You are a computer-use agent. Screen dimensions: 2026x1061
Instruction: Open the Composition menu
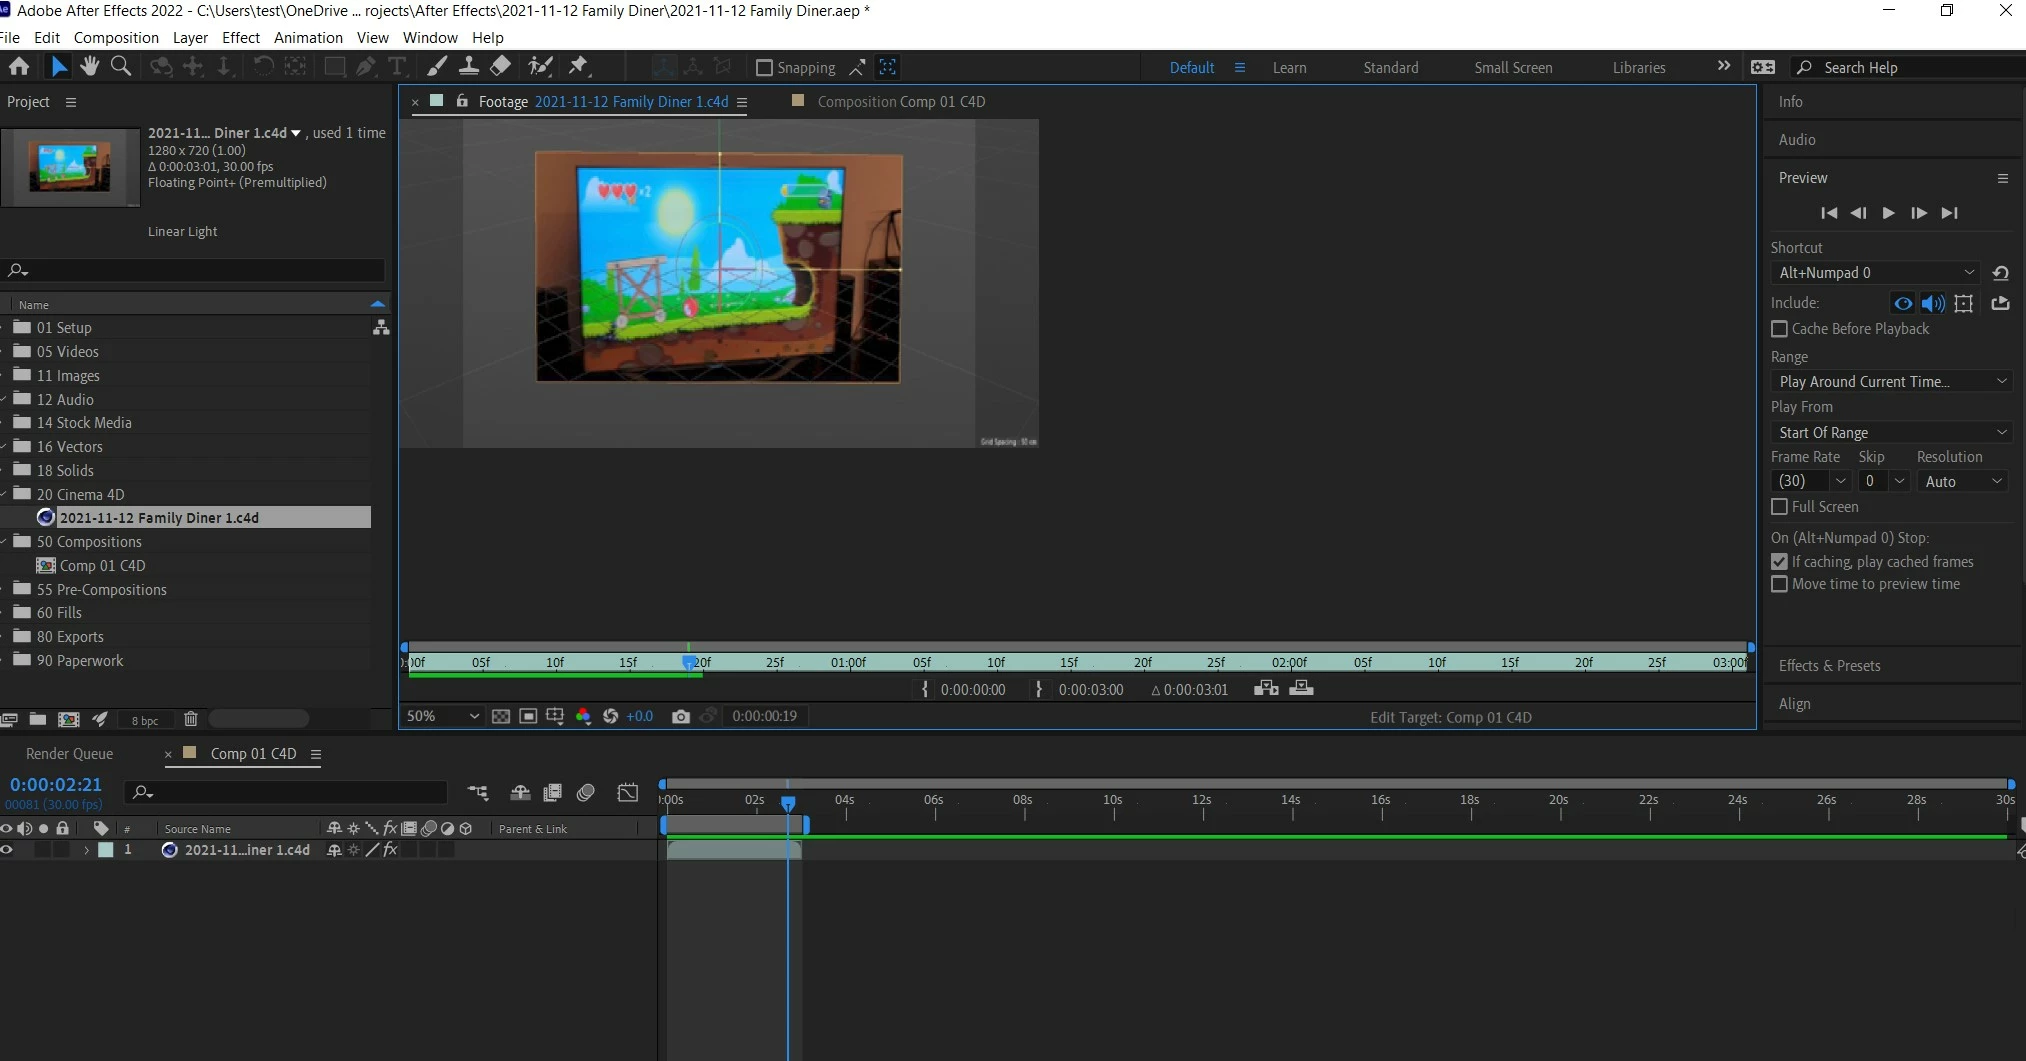pyautogui.click(x=116, y=37)
